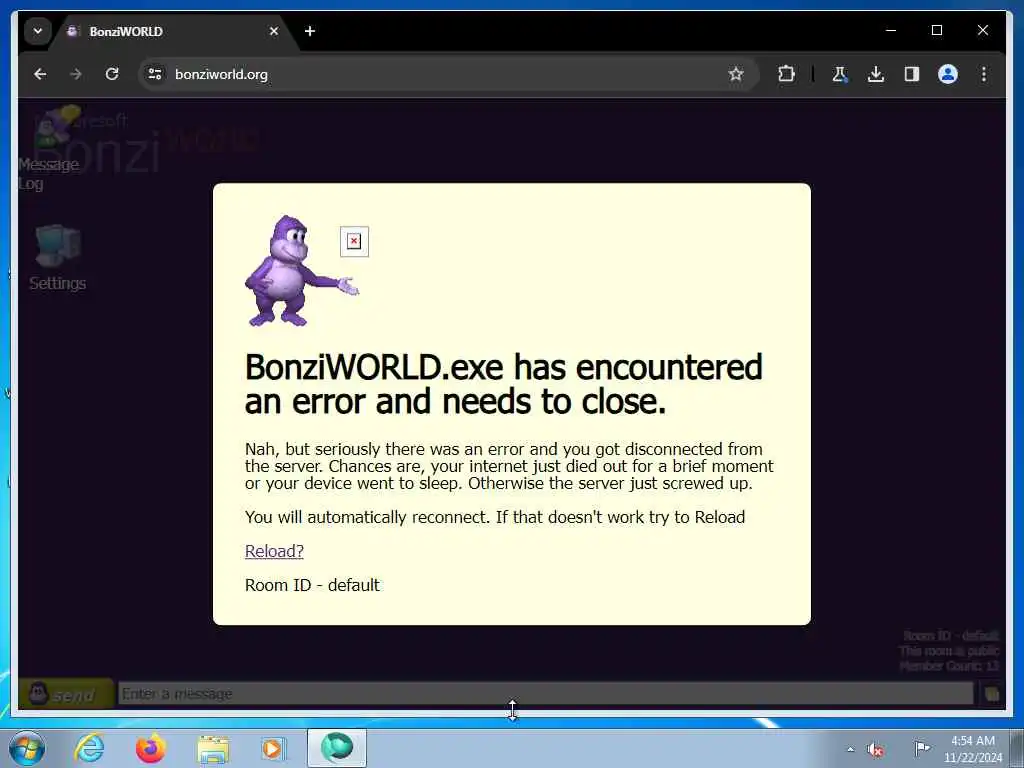Click the muted volume tray icon
The height and width of the screenshot is (768, 1024).
pos(875,749)
